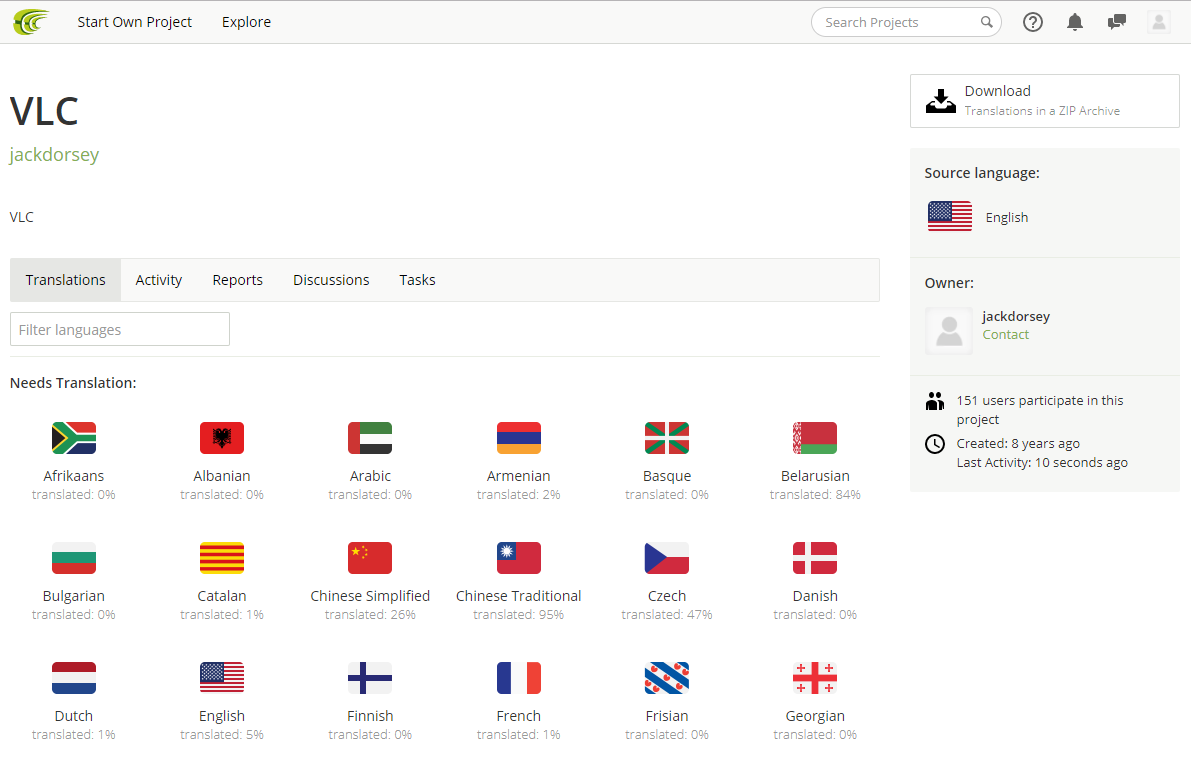Switch to the Activity tab
This screenshot has width=1191, height=770.
pos(159,280)
